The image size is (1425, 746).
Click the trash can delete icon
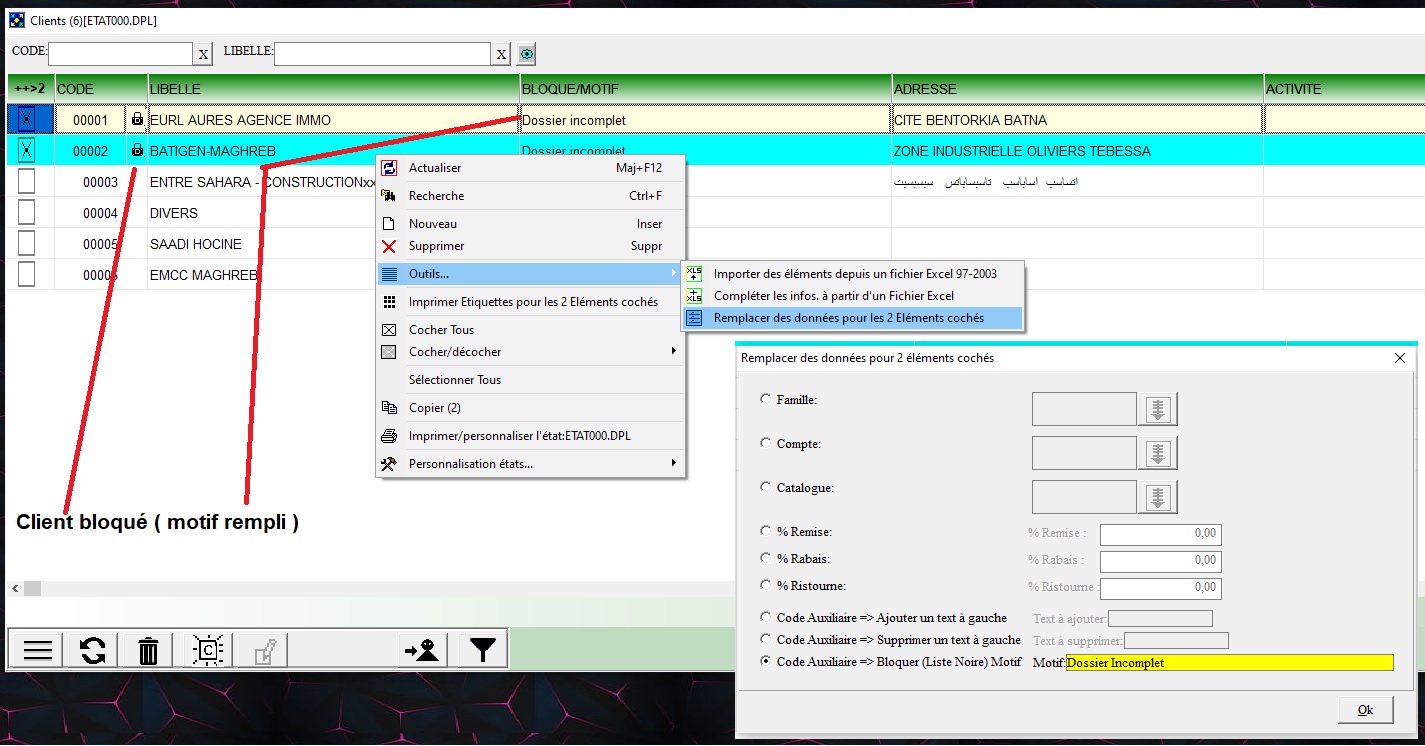pyautogui.click(x=148, y=650)
